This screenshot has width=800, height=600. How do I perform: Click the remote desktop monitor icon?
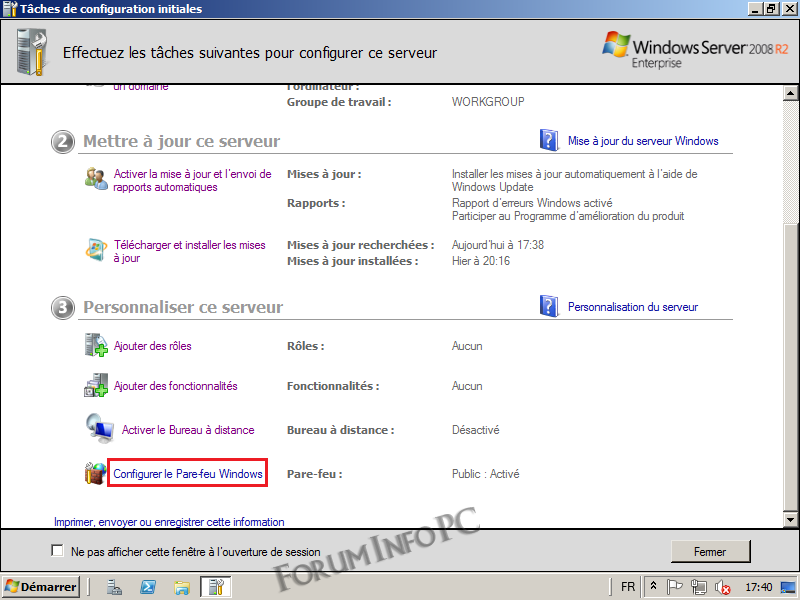[99, 428]
